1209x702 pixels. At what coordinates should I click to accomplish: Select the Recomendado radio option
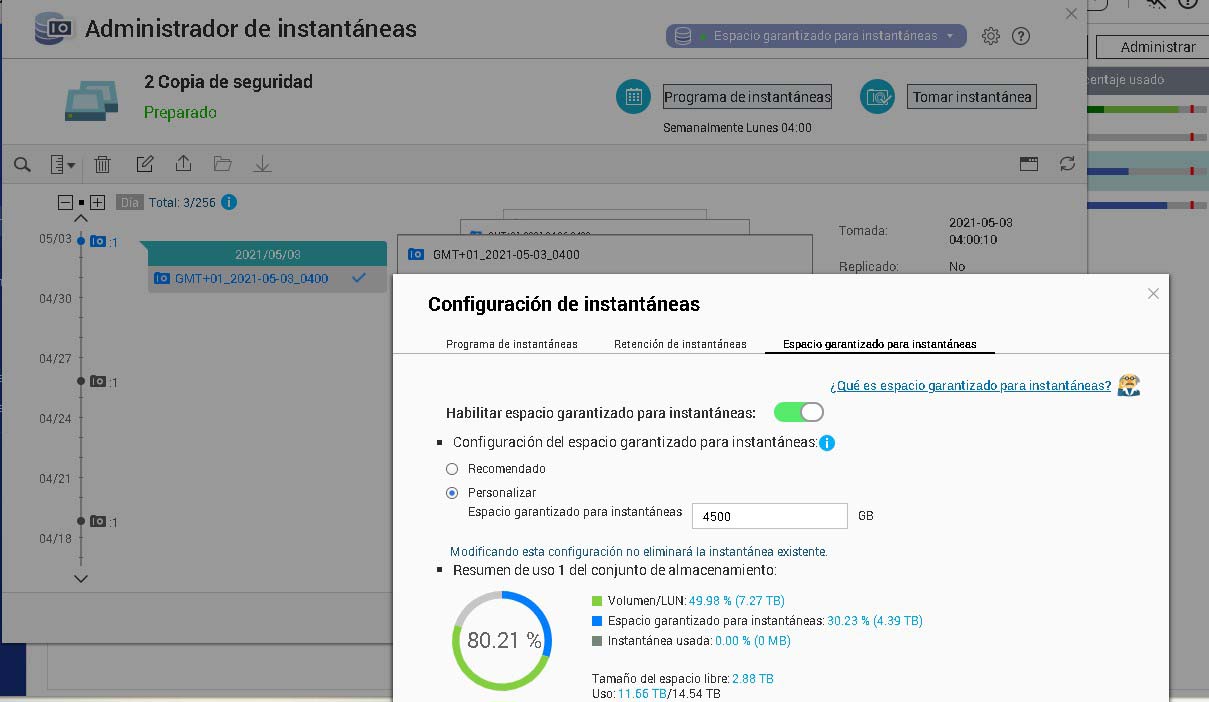click(452, 469)
